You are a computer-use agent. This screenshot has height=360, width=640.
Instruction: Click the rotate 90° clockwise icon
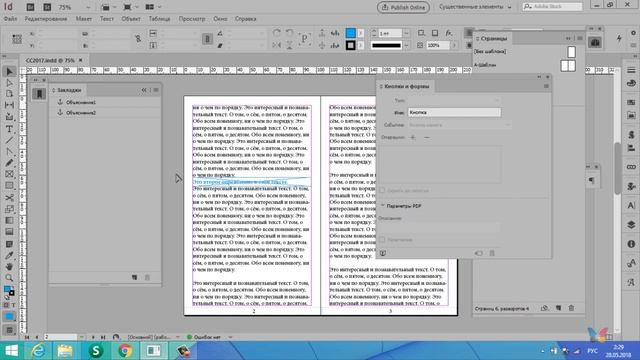(277, 33)
